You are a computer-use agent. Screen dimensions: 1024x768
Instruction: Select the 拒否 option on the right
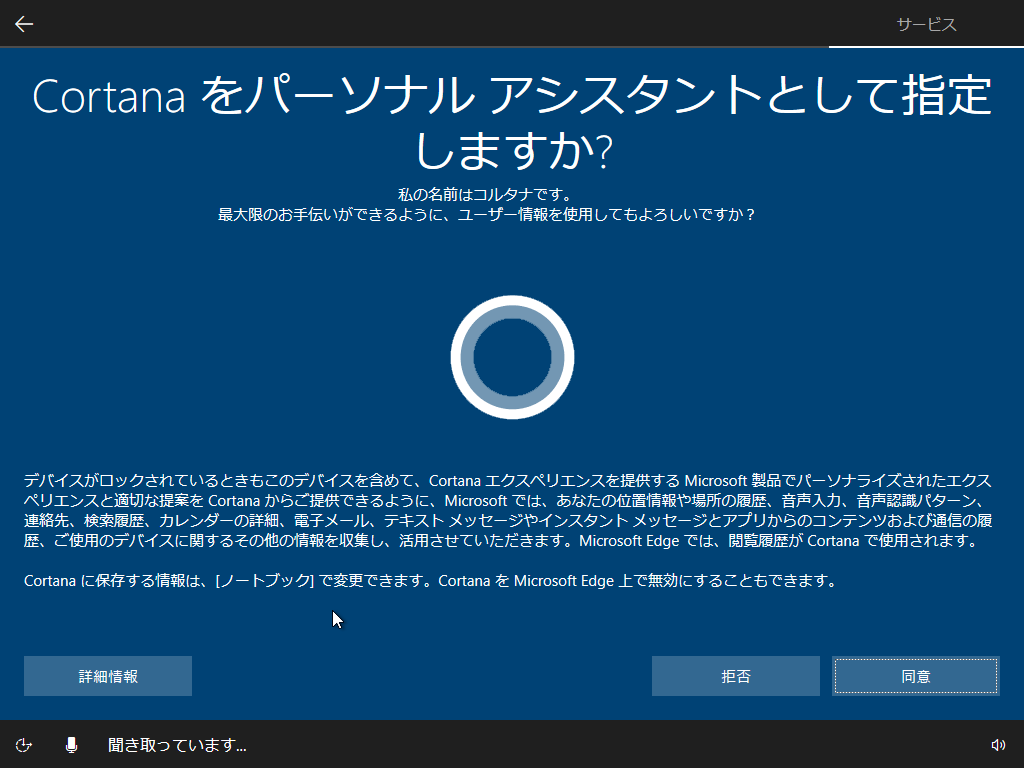click(x=735, y=676)
